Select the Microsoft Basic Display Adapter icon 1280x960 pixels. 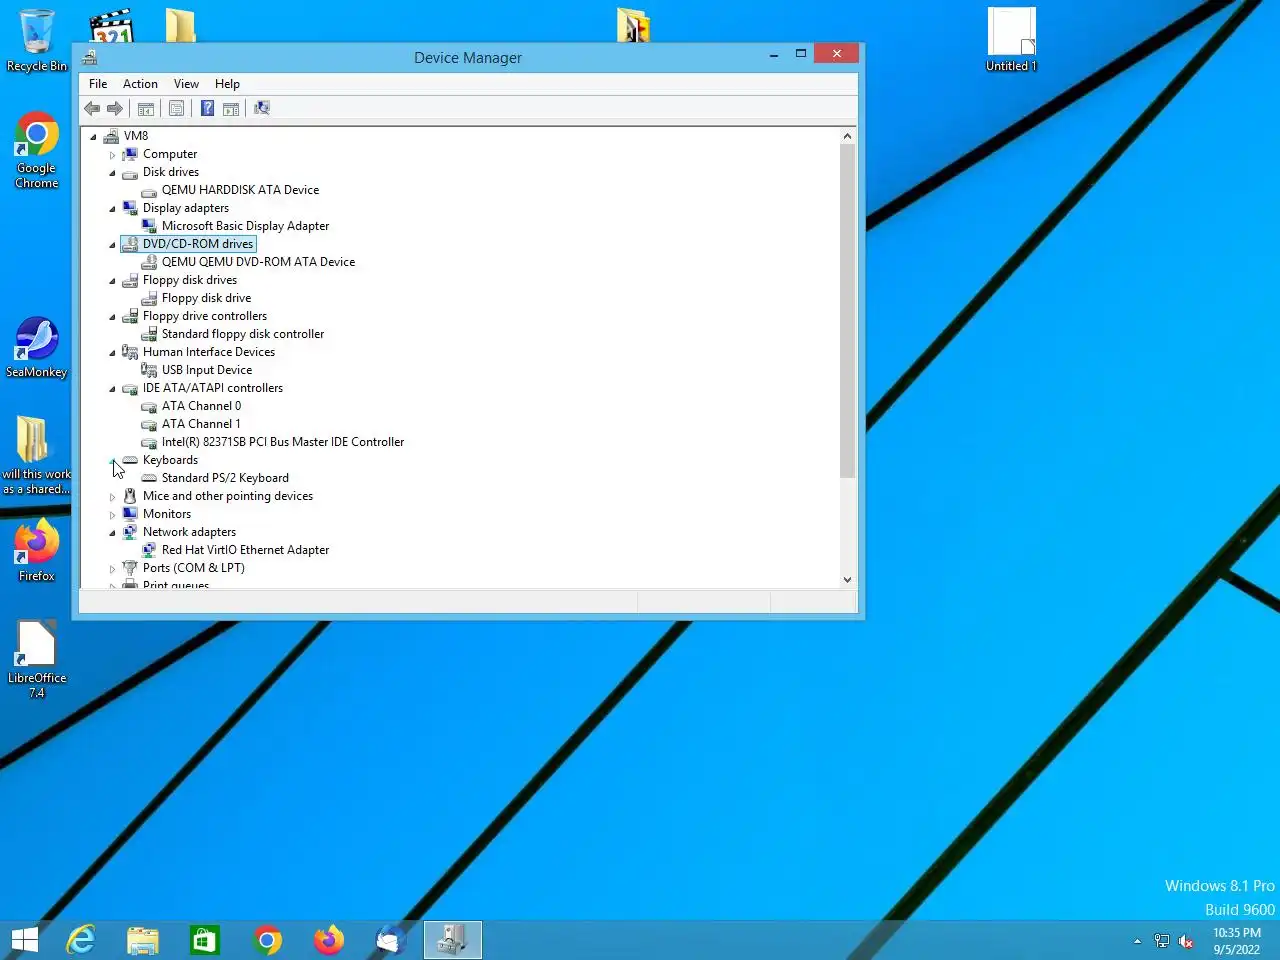tap(149, 226)
